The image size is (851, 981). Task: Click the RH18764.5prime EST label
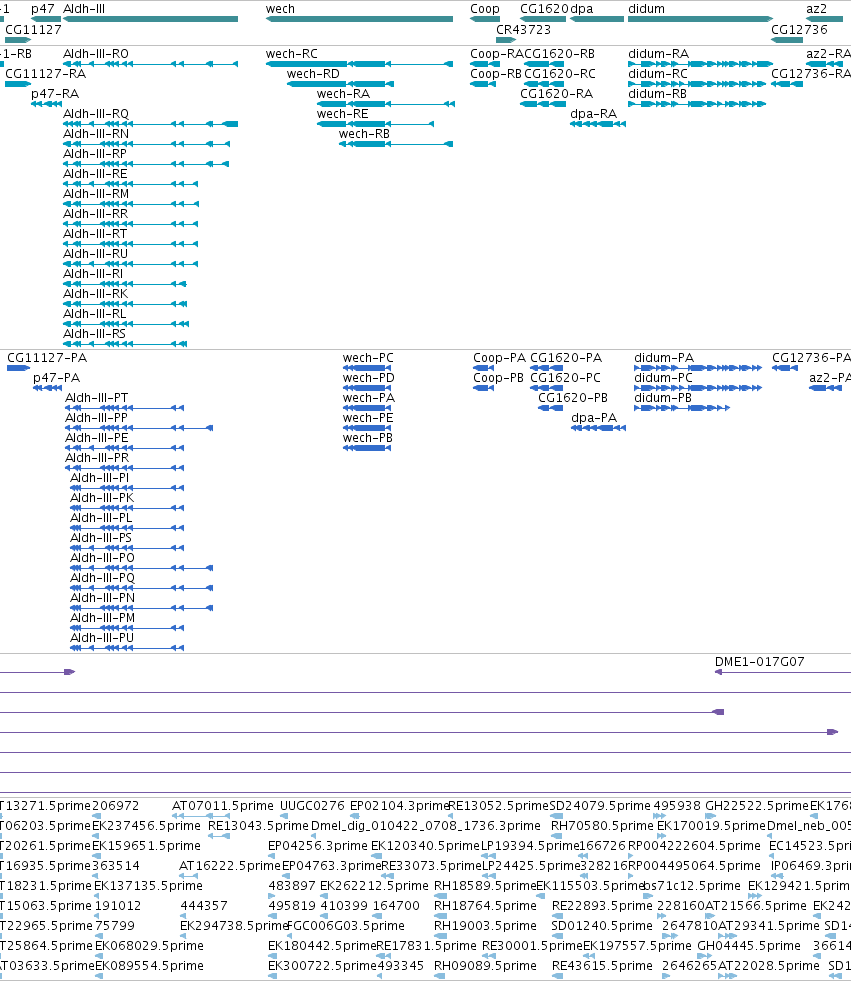(486, 906)
